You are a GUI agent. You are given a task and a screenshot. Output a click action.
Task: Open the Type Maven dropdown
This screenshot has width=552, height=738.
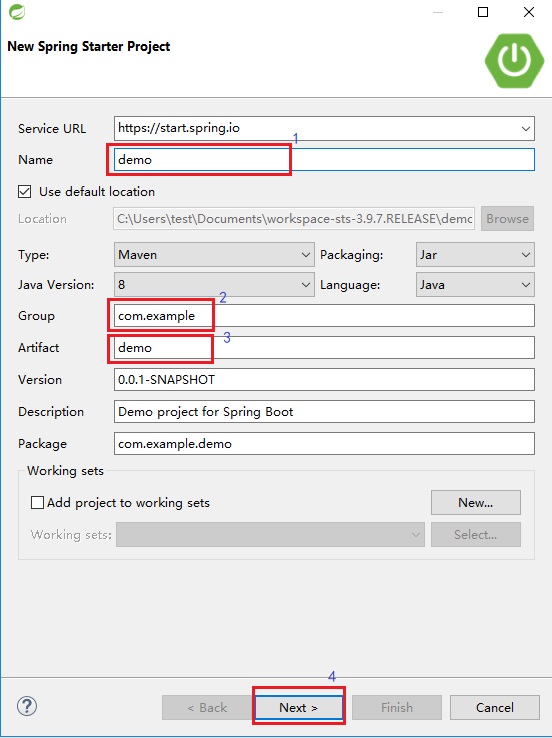[x=214, y=255]
